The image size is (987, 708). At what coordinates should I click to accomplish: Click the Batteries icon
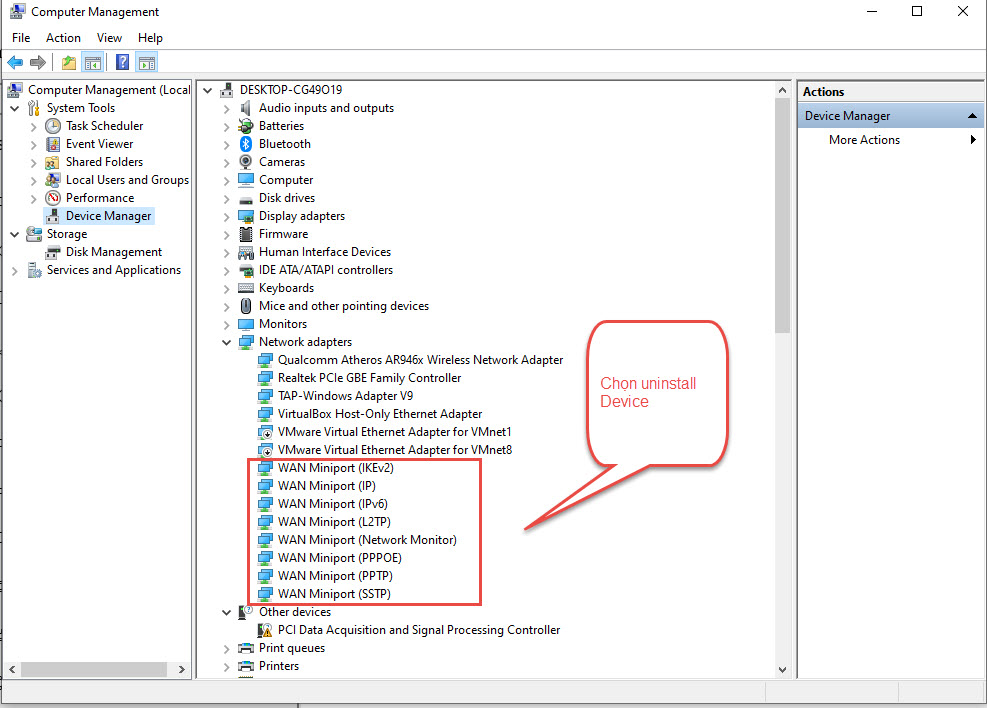click(x=246, y=126)
